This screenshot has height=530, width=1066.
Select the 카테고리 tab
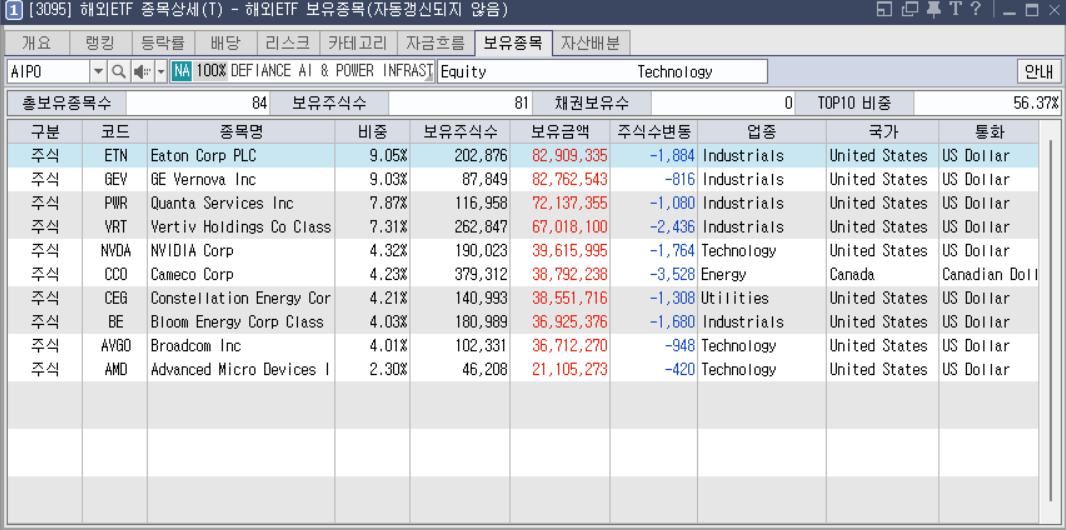pos(358,43)
